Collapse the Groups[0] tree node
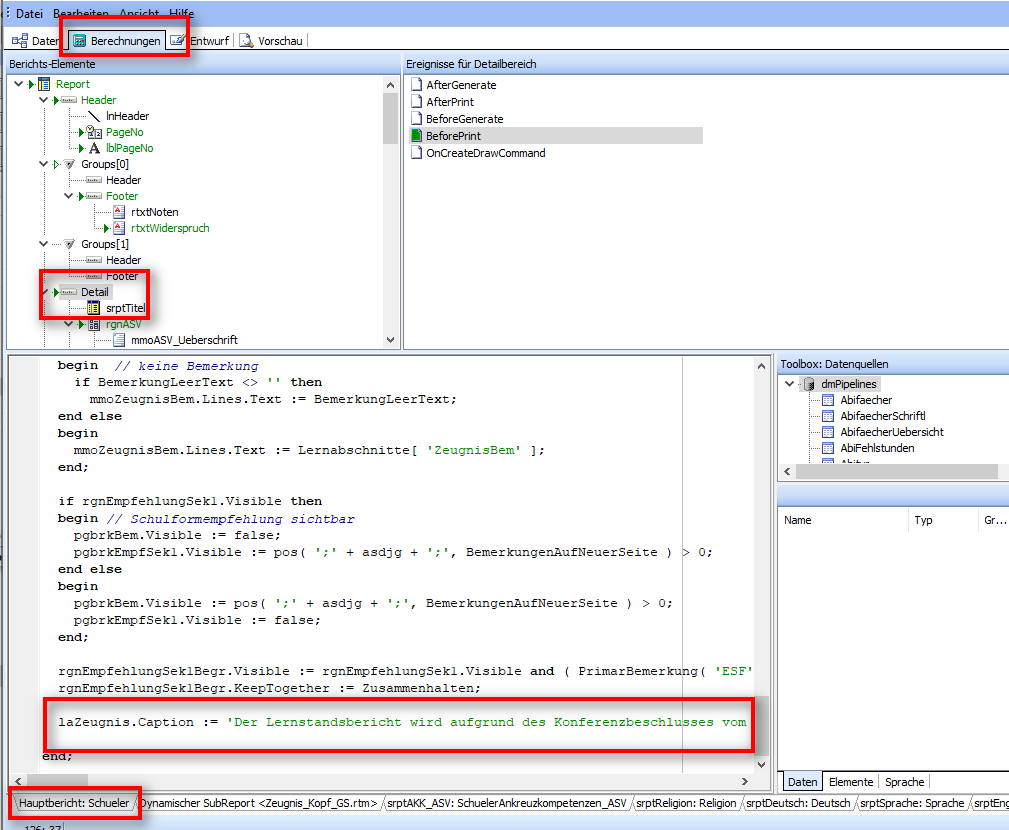This screenshot has height=830, width=1009. pos(43,164)
